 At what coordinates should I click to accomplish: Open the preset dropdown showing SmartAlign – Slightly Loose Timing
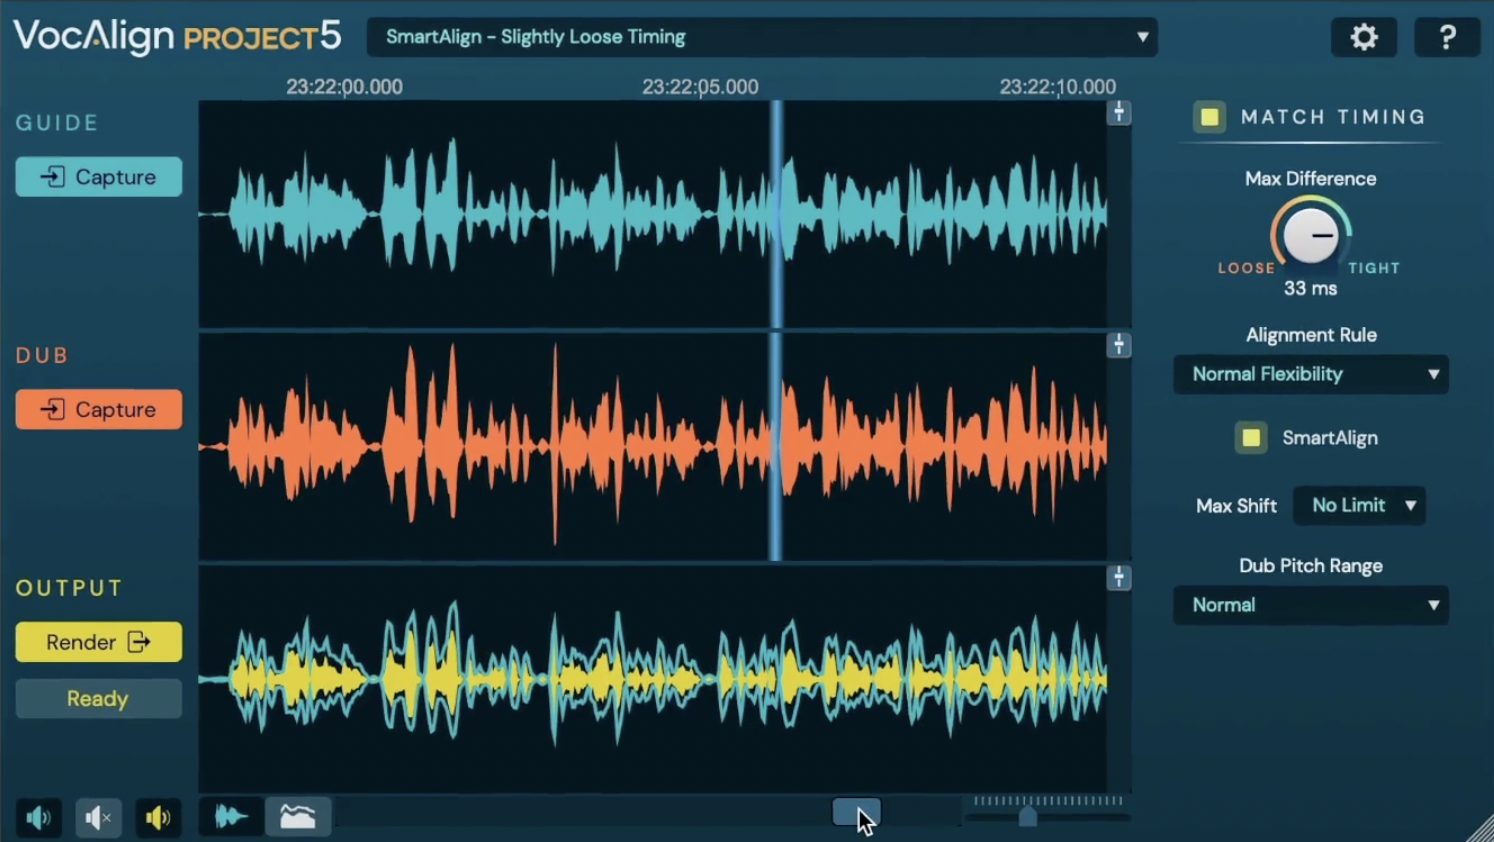click(762, 37)
